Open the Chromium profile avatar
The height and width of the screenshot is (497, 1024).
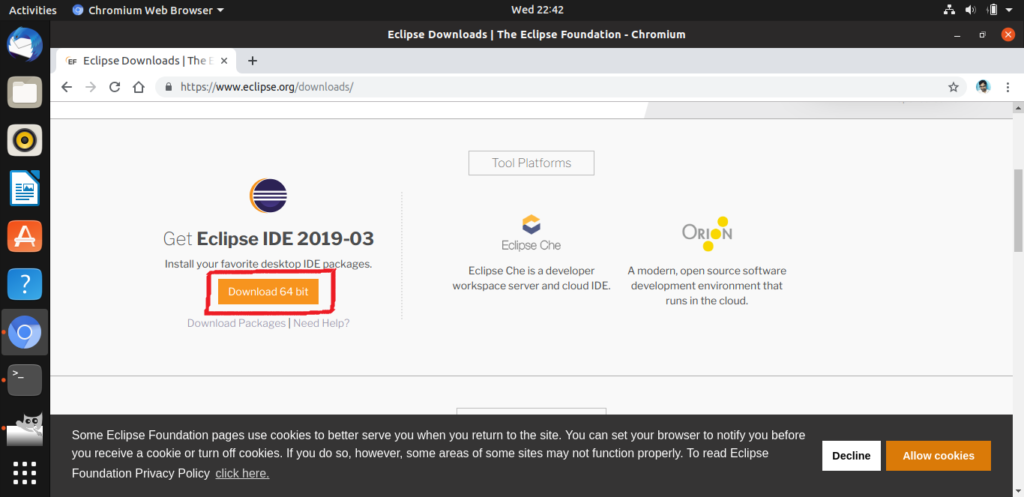983,87
